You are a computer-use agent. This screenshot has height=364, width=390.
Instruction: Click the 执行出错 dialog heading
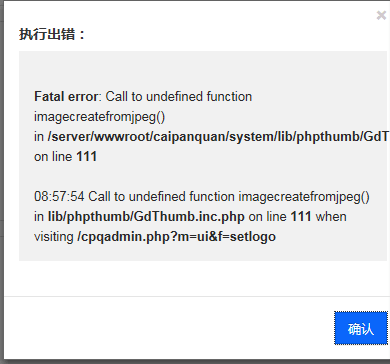click(x=52, y=34)
